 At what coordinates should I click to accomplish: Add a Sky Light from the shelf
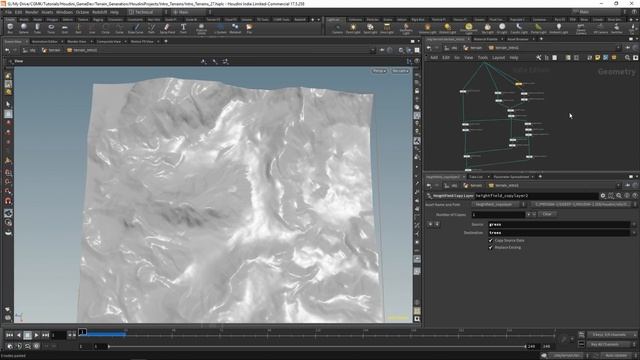coord(487,28)
